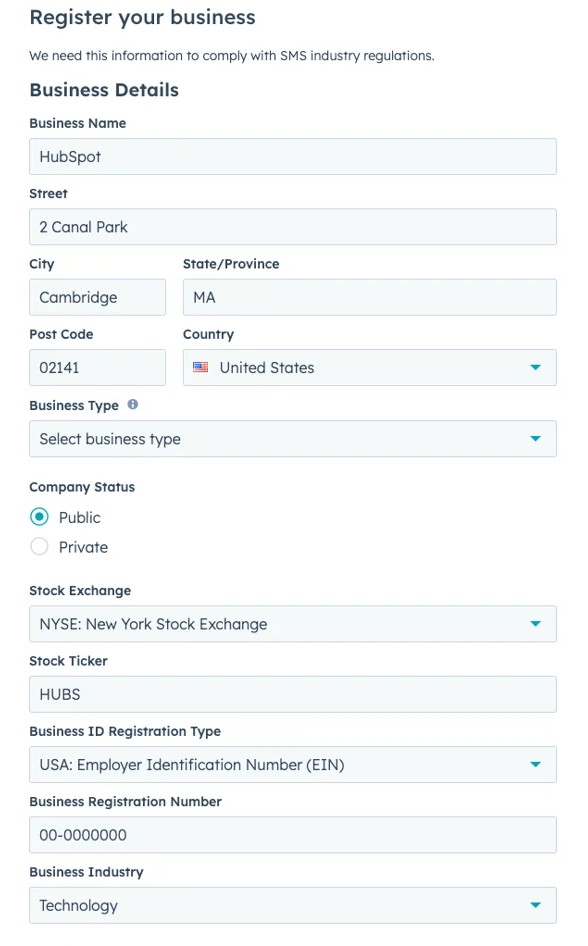Viewport: 588px width, 946px height.
Task: Click the Stock Exchange dropdown caret
Action: [x=535, y=624]
